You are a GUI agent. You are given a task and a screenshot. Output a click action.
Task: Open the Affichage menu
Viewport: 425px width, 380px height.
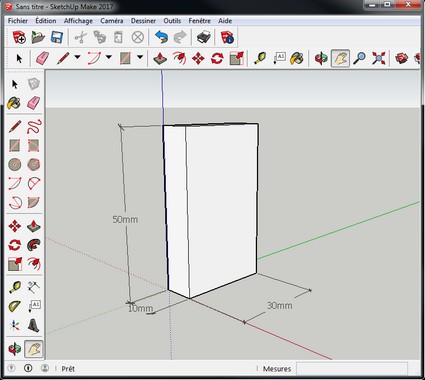tap(78, 21)
